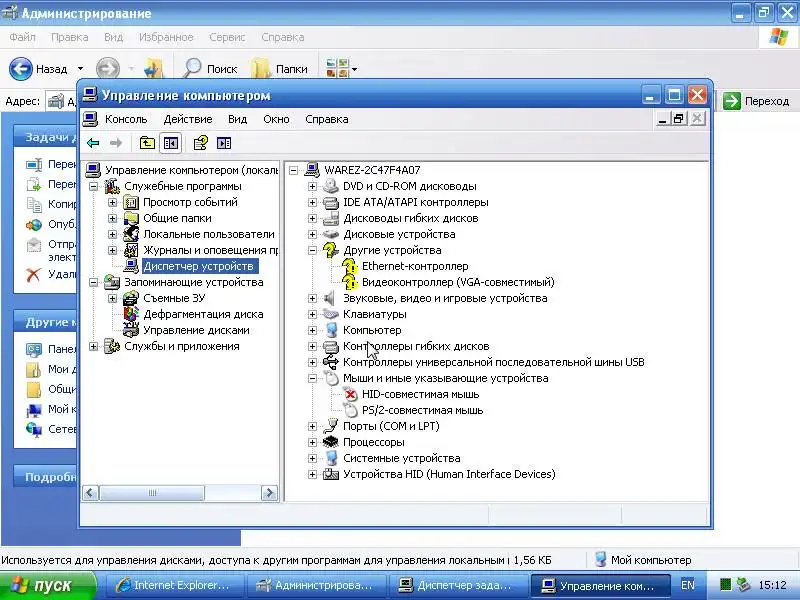Click the Видеоконтроллер (VGA-совместимый) warning icon
This screenshot has width=800, height=600.
pyautogui.click(x=349, y=282)
